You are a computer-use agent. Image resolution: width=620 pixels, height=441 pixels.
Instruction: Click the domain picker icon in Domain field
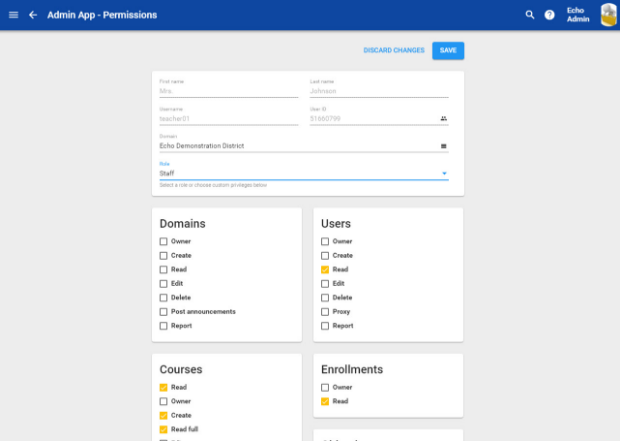(x=443, y=146)
